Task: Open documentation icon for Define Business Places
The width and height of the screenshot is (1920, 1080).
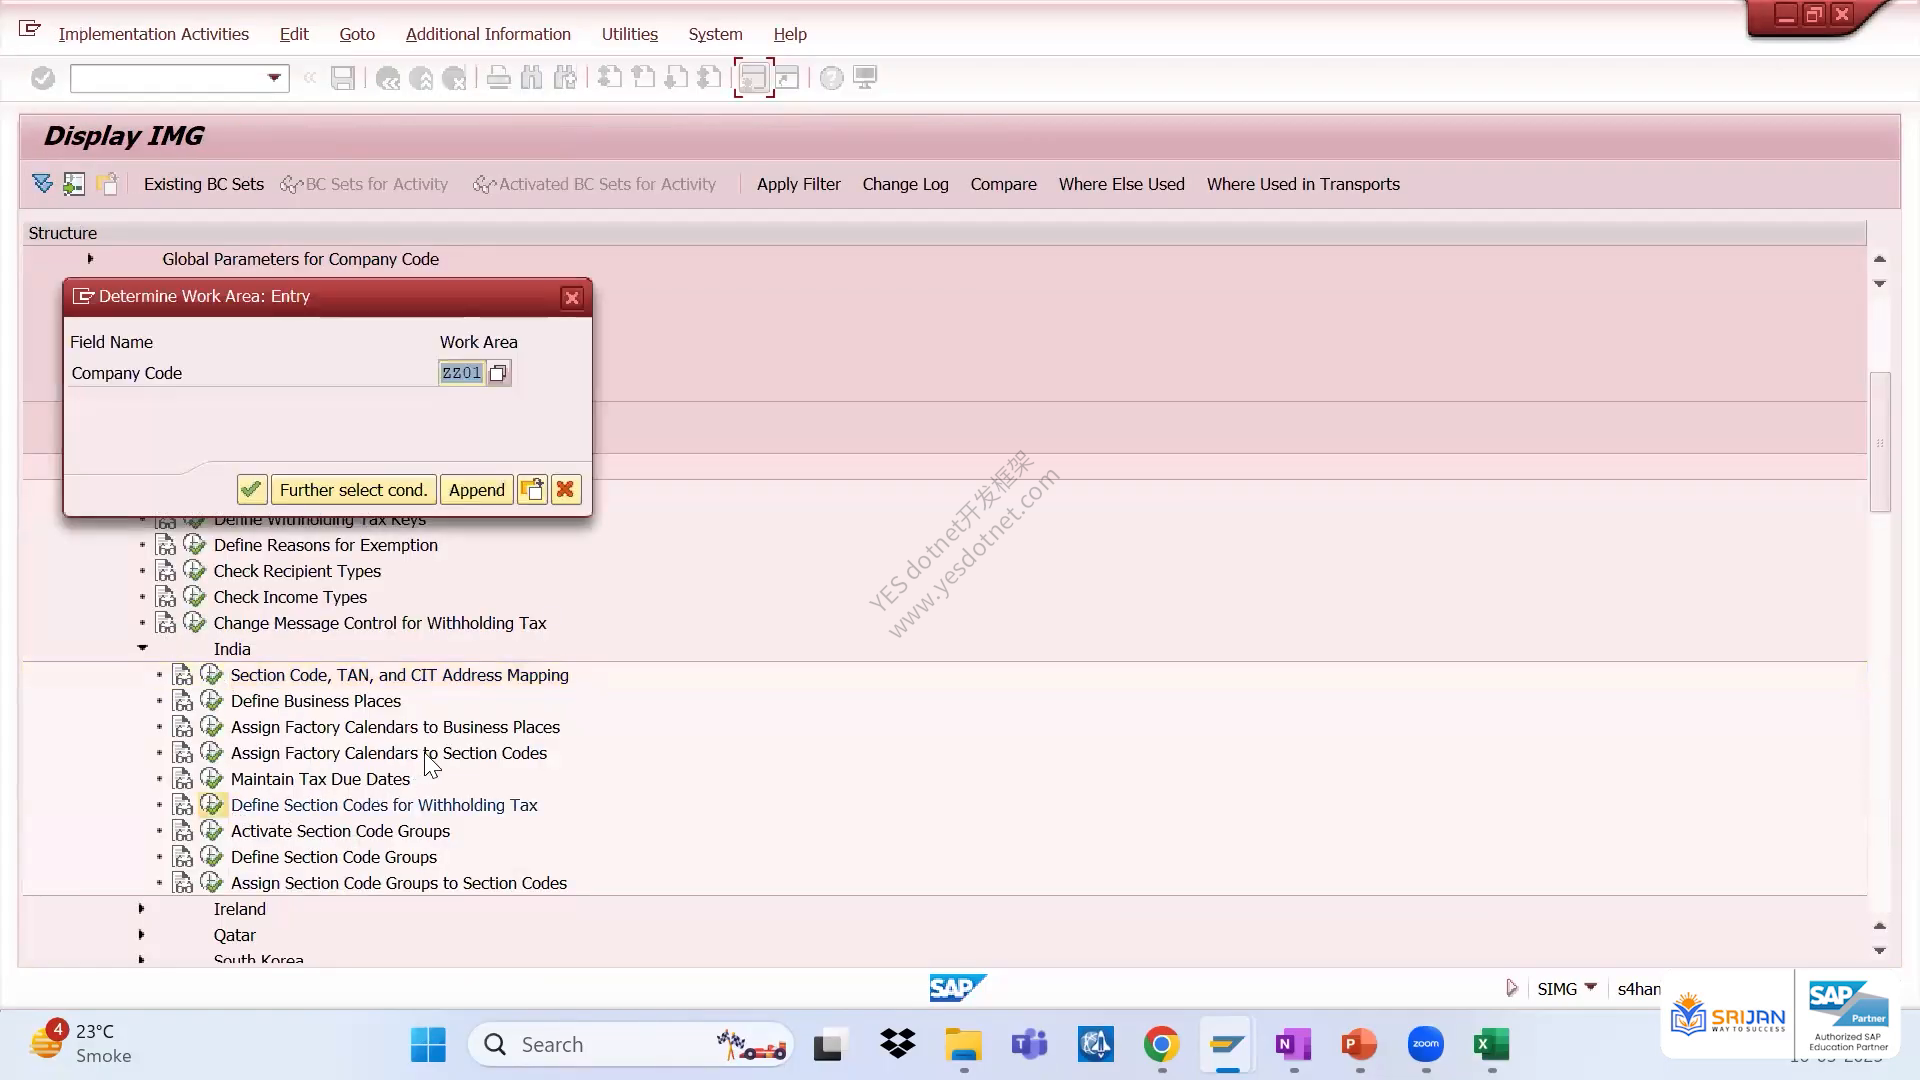Action: (x=183, y=701)
